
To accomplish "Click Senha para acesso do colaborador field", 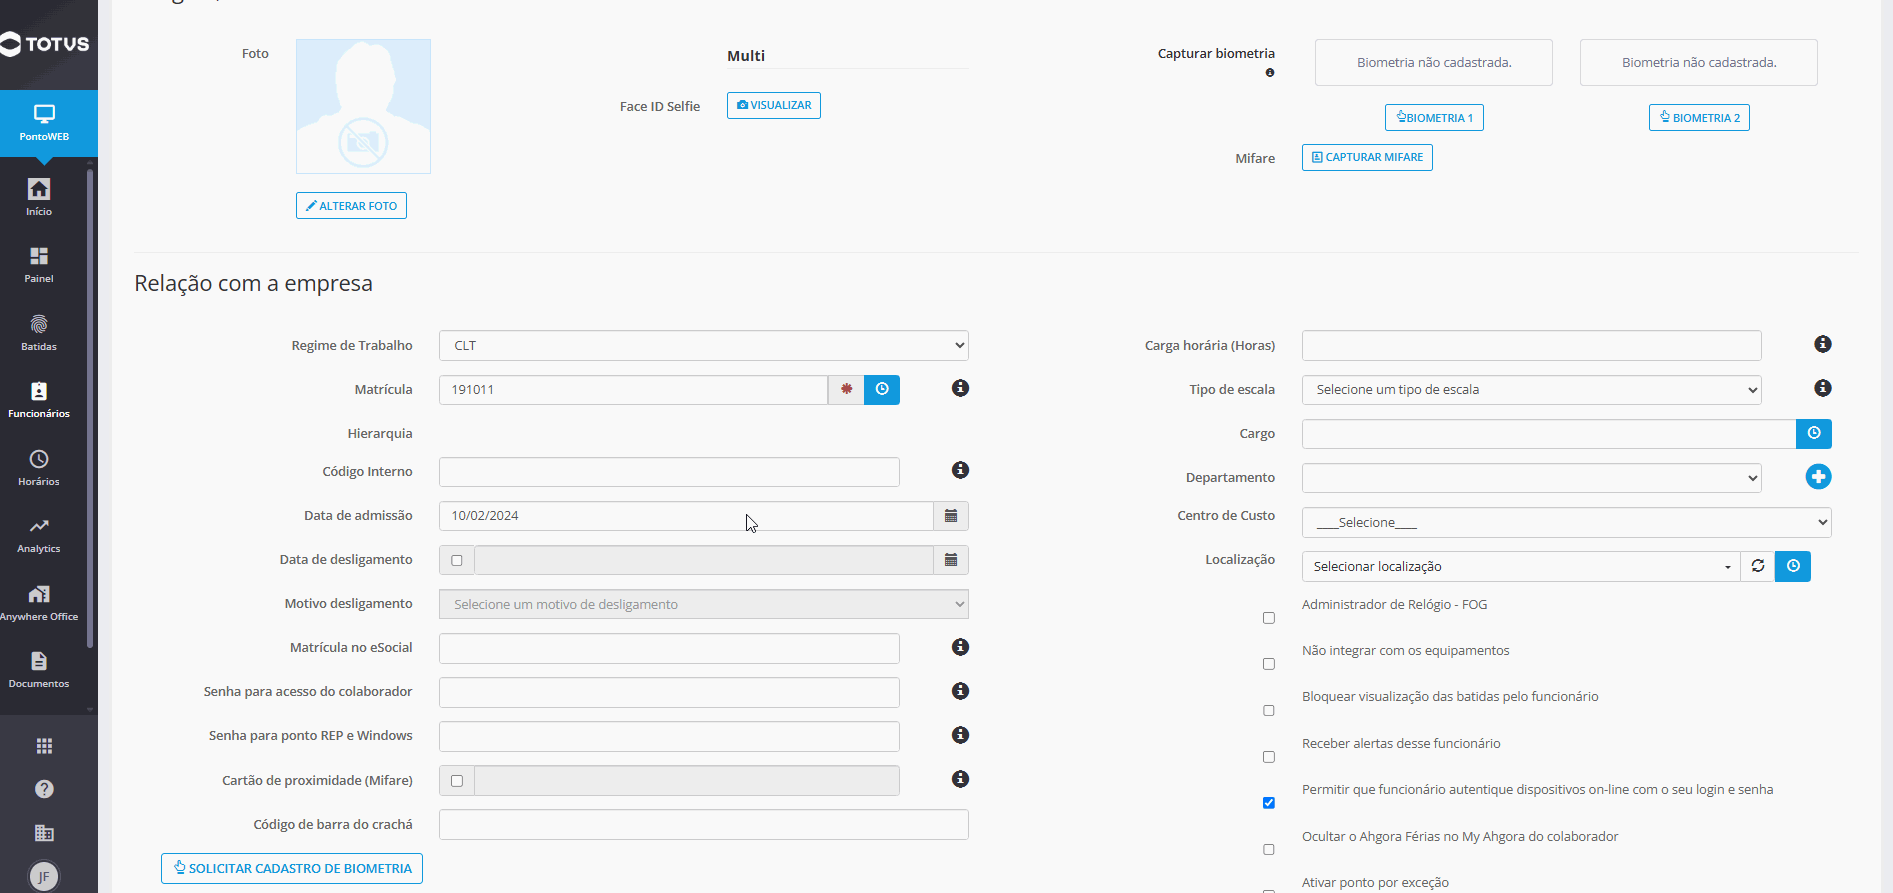I will 669,692.
